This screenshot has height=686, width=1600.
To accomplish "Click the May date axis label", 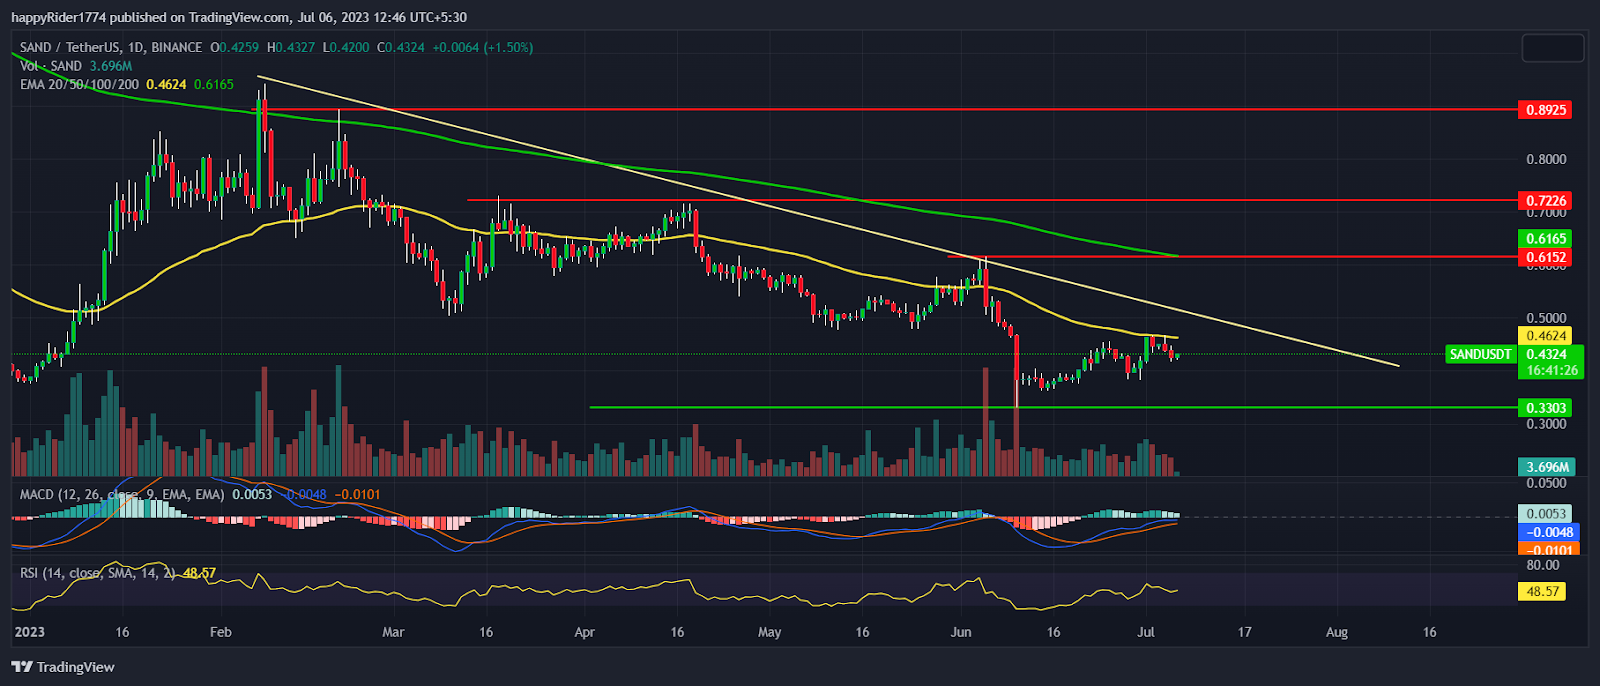I will [x=769, y=632].
